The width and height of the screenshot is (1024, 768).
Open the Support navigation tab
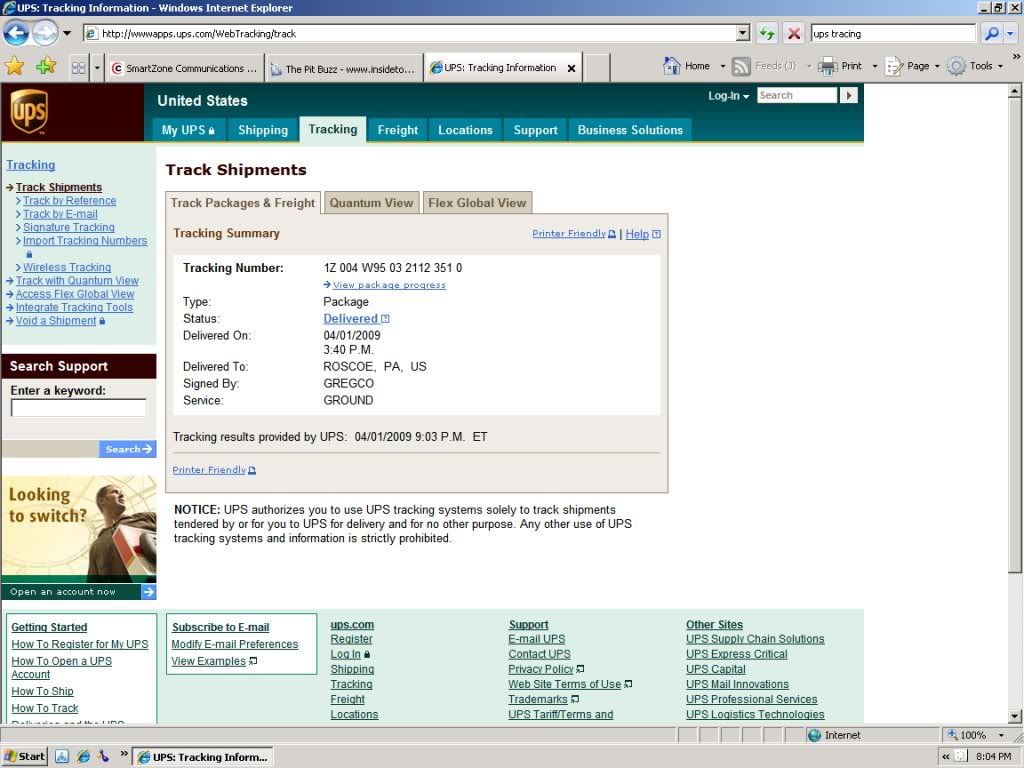coord(536,130)
